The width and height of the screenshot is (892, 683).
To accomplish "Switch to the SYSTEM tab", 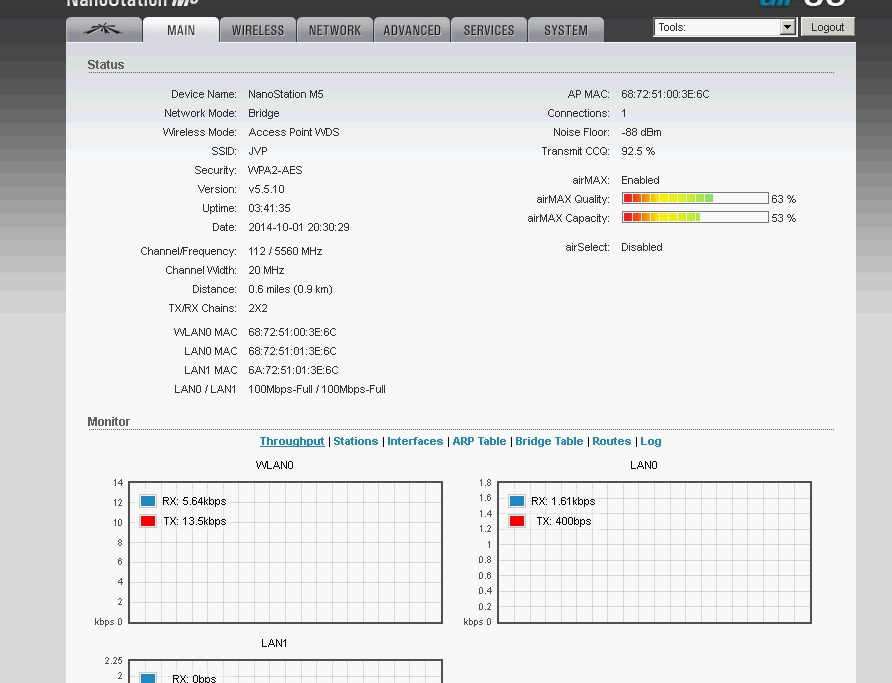I will pos(566,30).
